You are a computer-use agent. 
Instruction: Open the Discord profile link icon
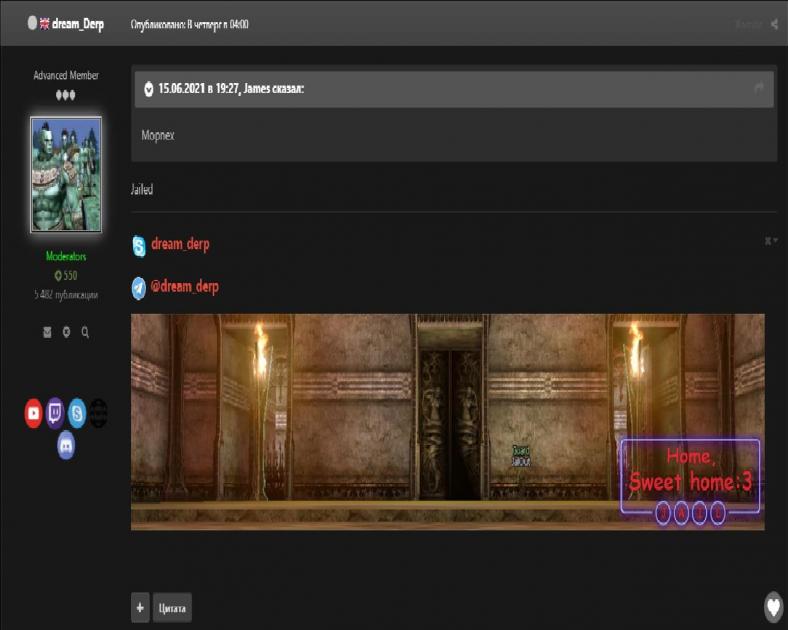tap(66, 443)
